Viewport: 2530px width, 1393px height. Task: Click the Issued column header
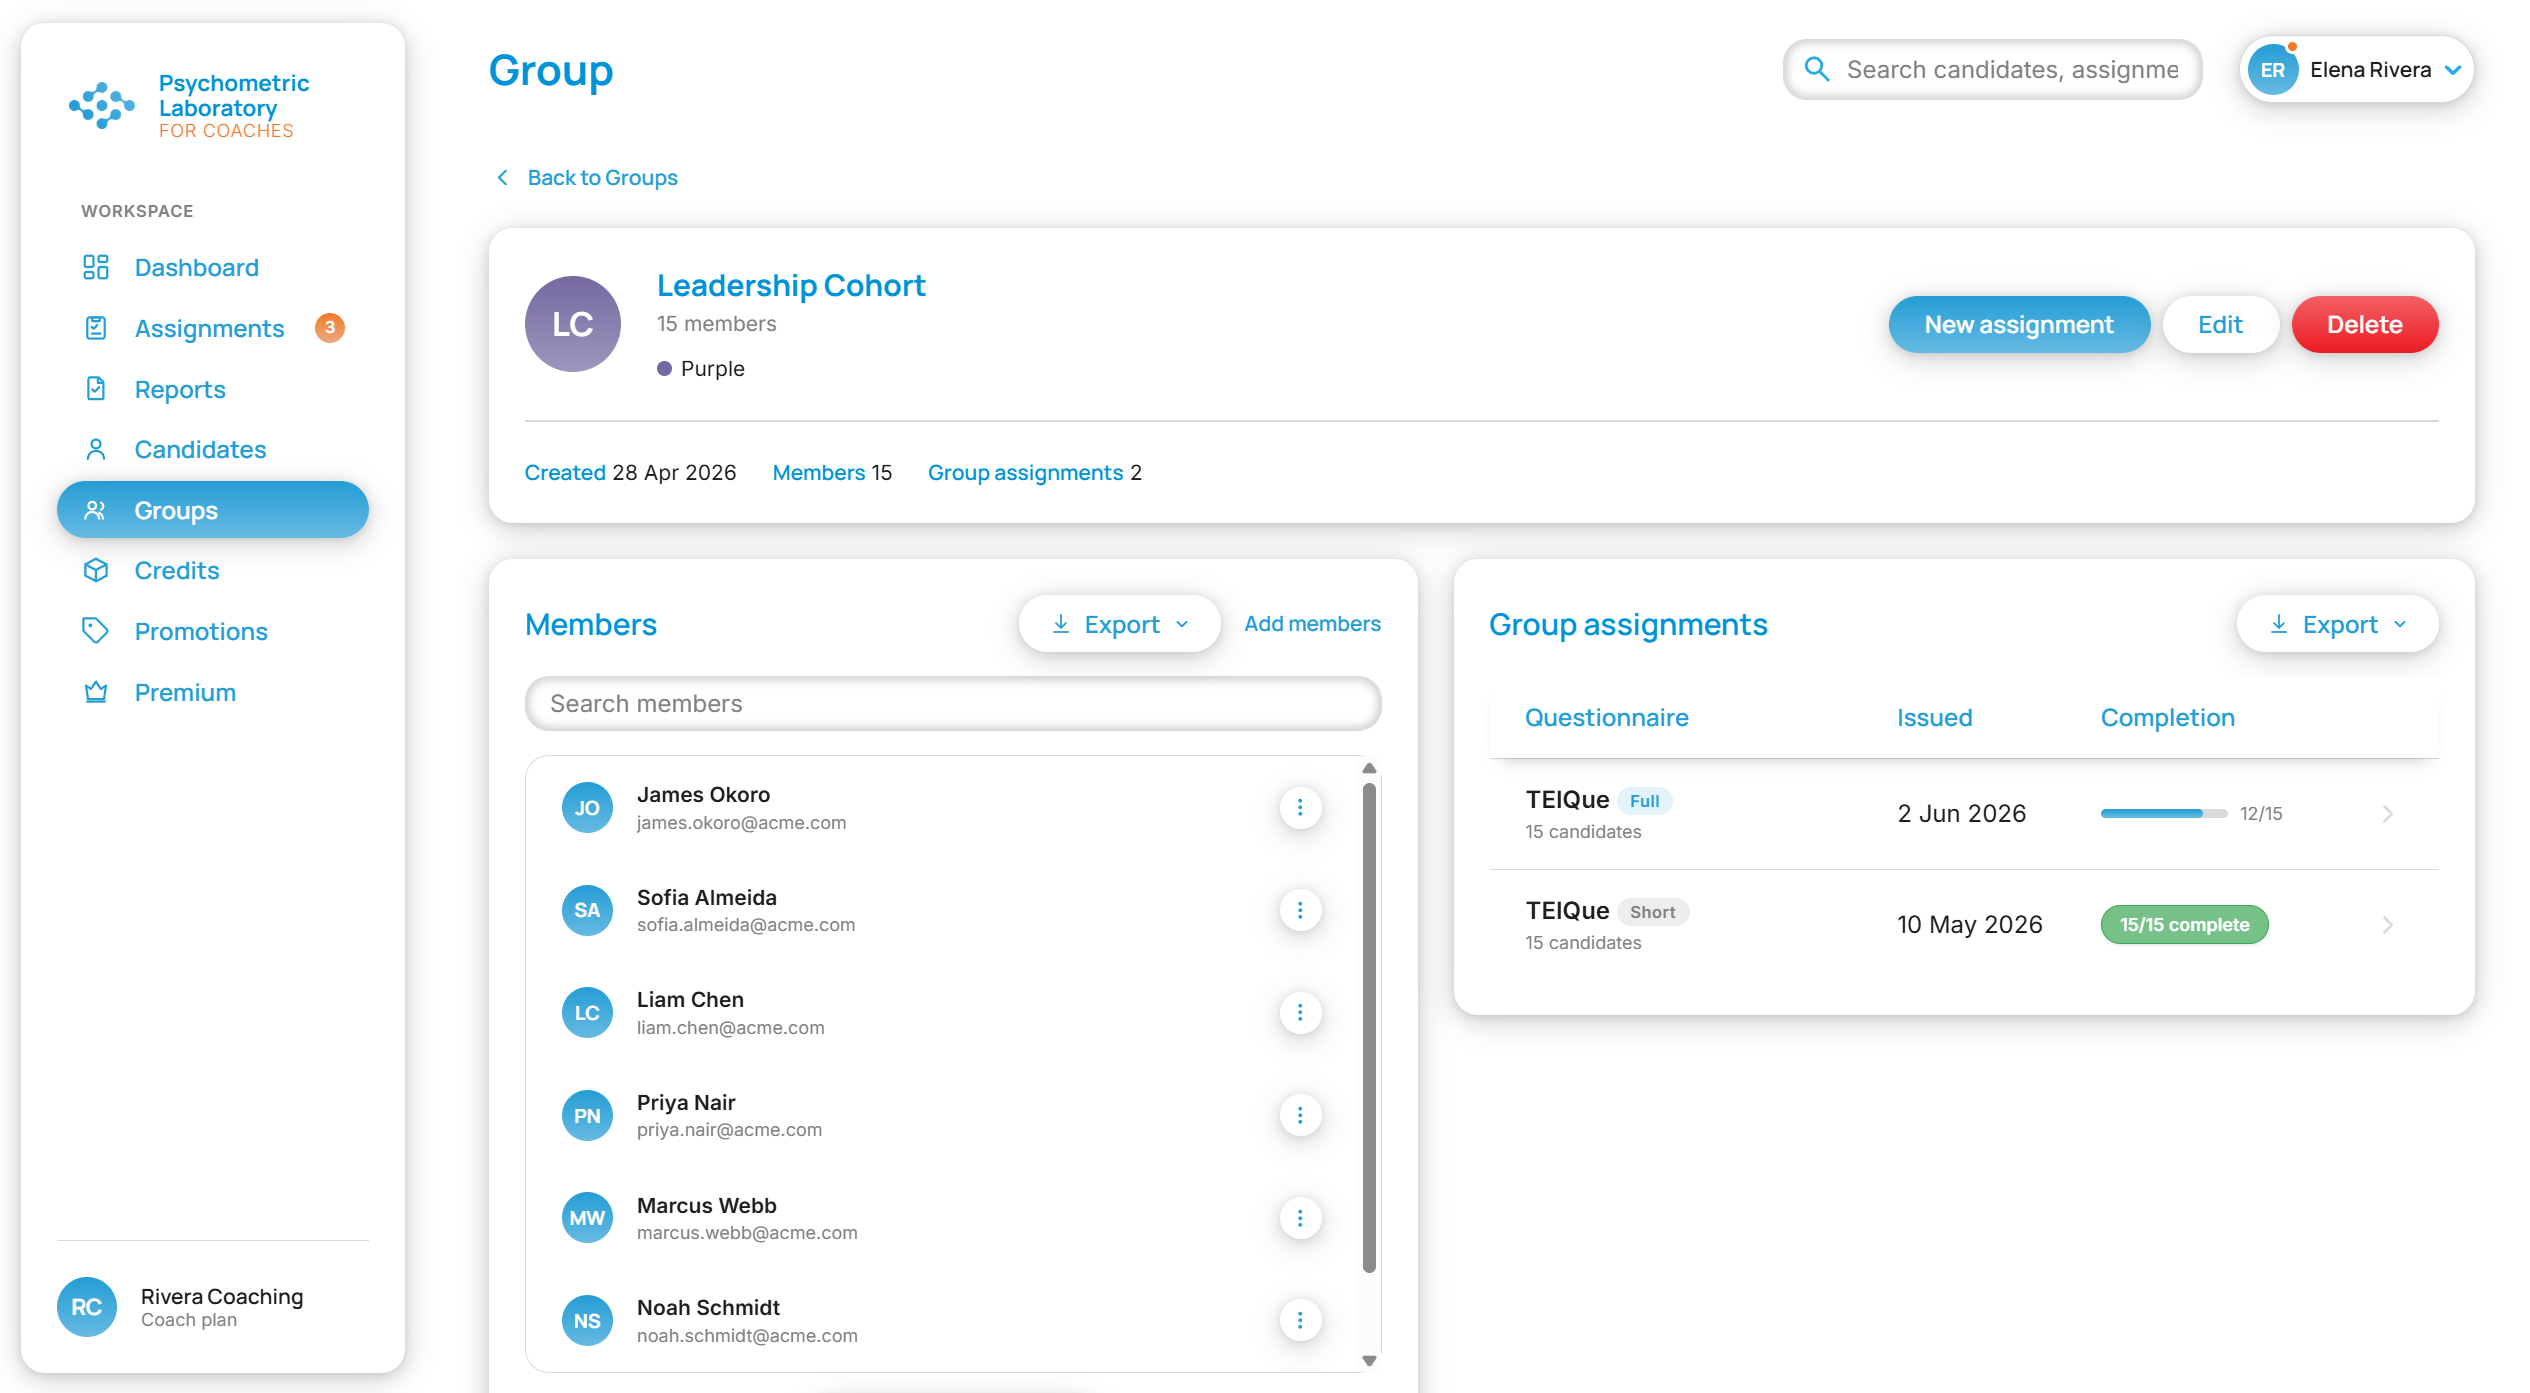pos(1934,718)
